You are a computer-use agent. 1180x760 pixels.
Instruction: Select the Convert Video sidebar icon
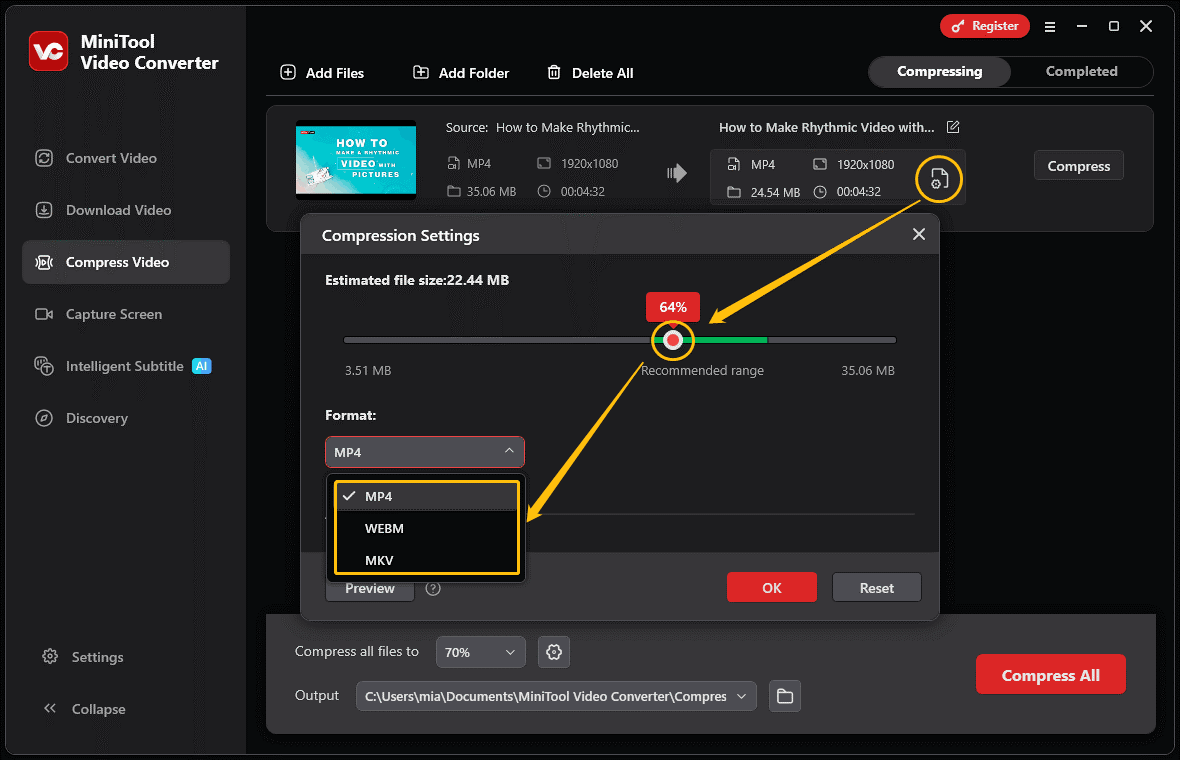coord(44,158)
